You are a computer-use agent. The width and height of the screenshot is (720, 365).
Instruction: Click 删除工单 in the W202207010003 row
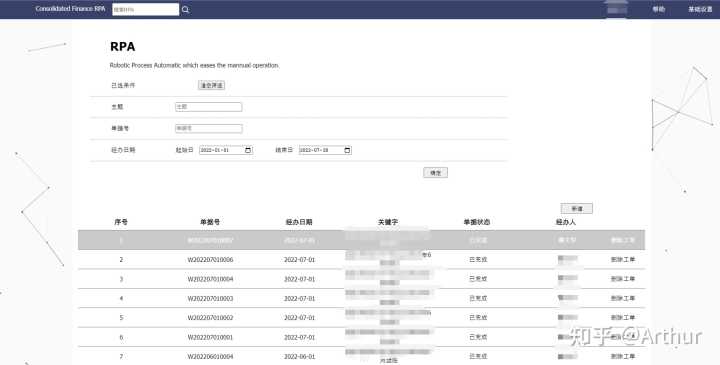(623, 298)
